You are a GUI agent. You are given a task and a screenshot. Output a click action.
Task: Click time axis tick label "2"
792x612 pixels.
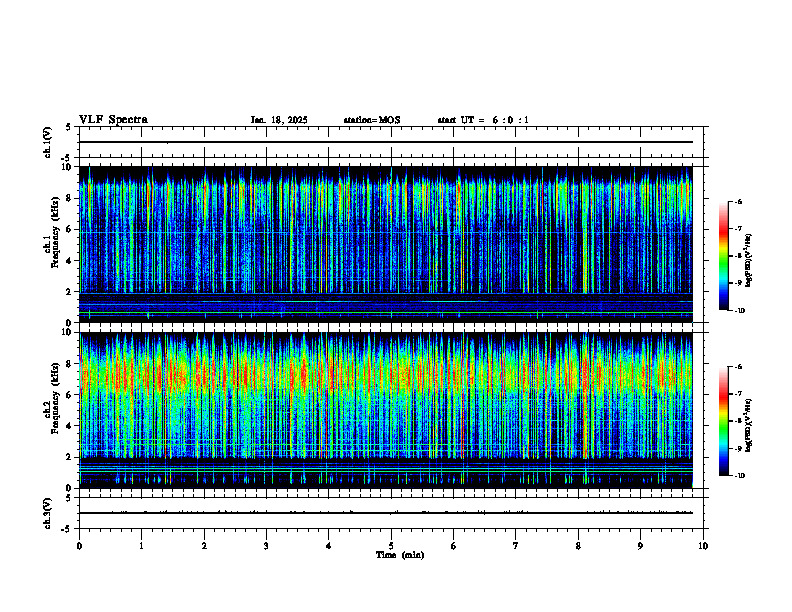pos(204,546)
